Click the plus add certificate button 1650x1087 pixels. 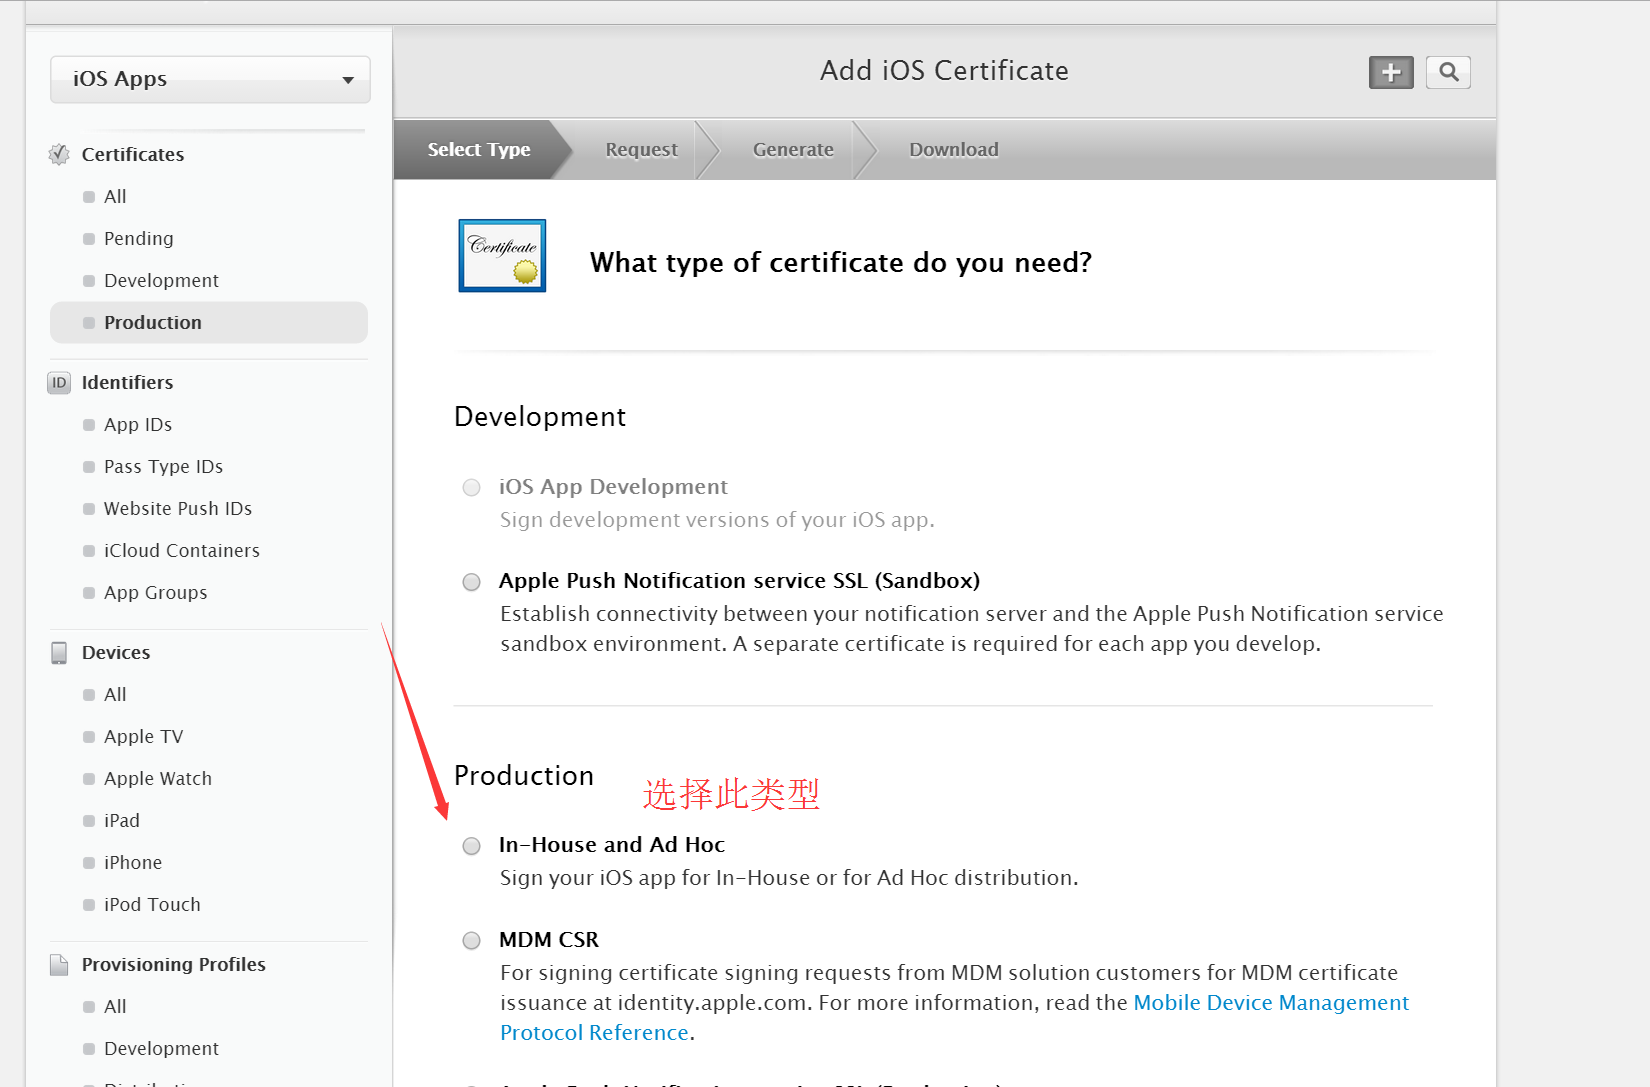click(x=1391, y=72)
